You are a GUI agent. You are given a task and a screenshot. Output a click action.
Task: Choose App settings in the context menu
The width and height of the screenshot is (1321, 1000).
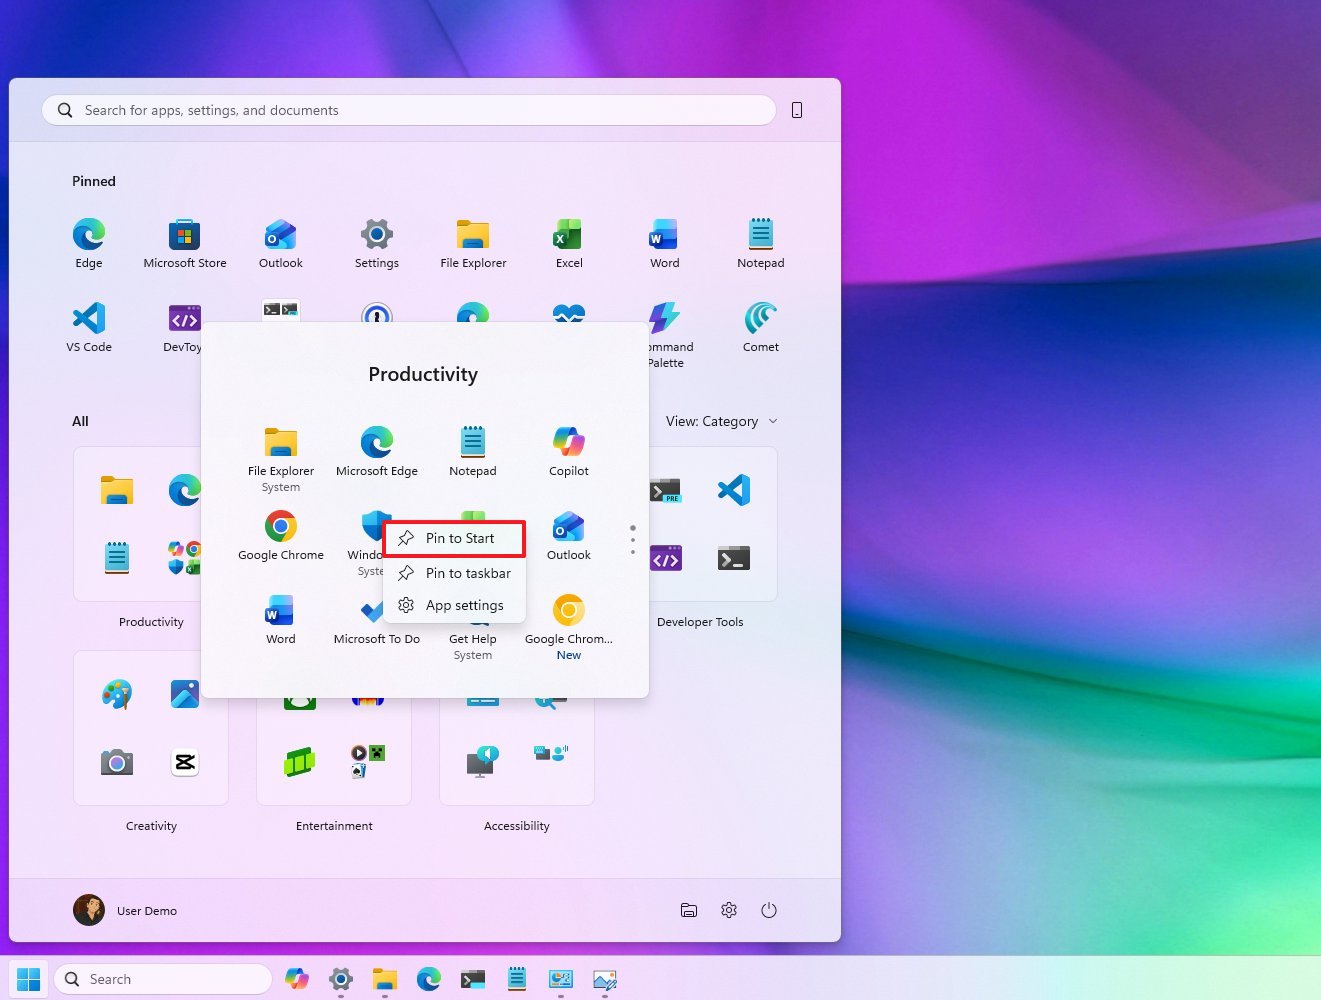(x=455, y=605)
